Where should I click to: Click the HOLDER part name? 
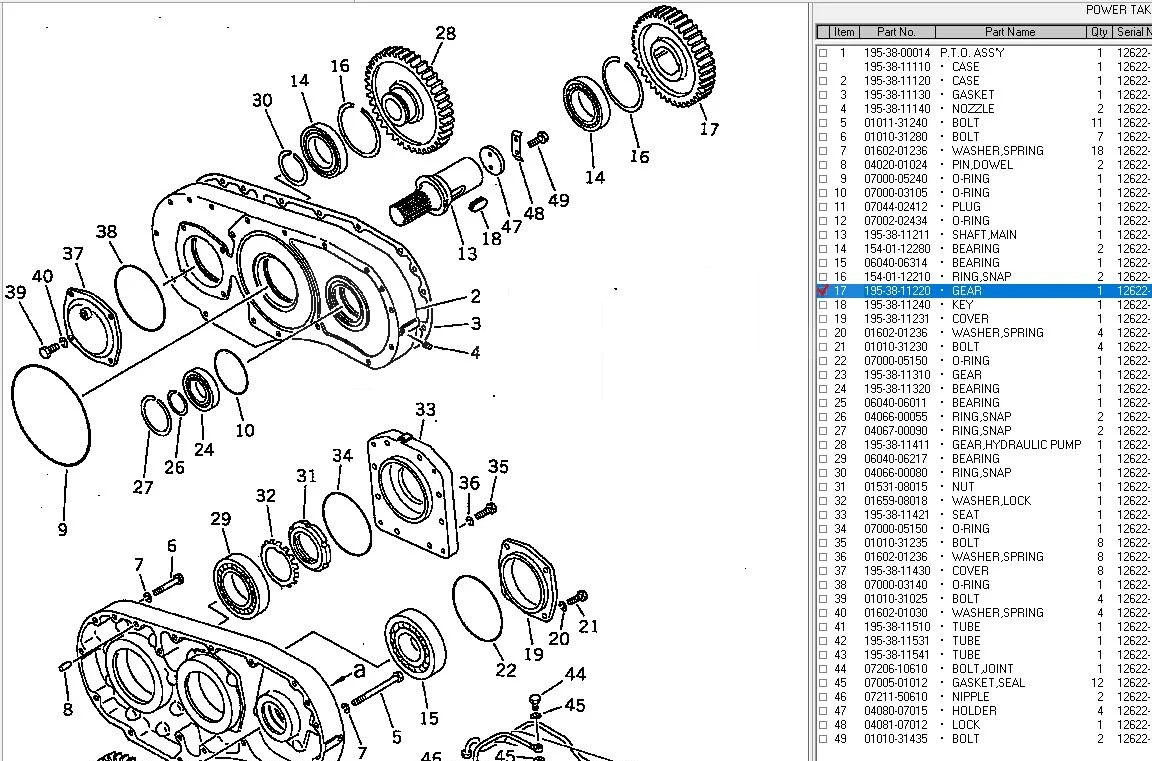[974, 711]
